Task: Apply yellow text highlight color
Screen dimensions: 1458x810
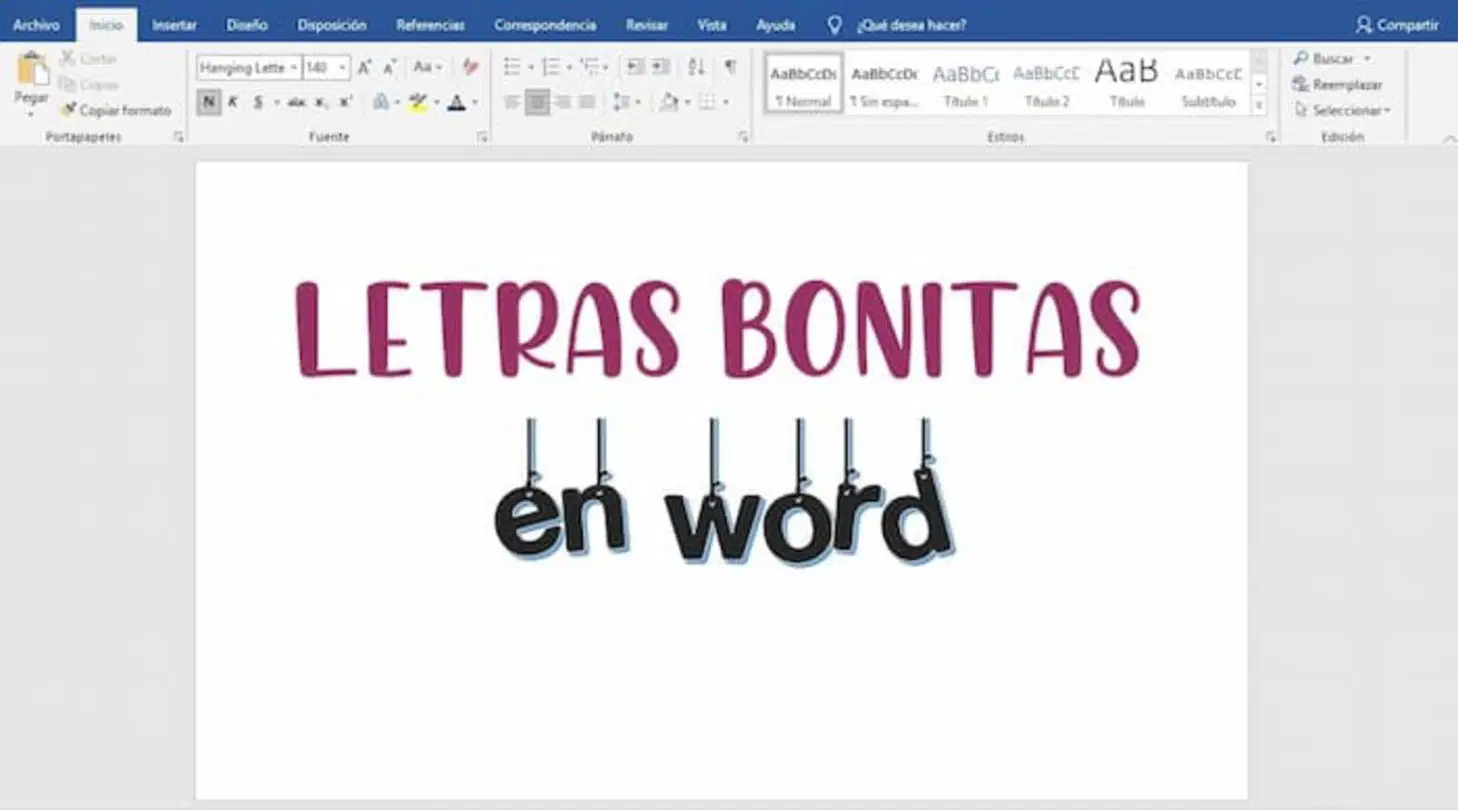Action: click(418, 102)
